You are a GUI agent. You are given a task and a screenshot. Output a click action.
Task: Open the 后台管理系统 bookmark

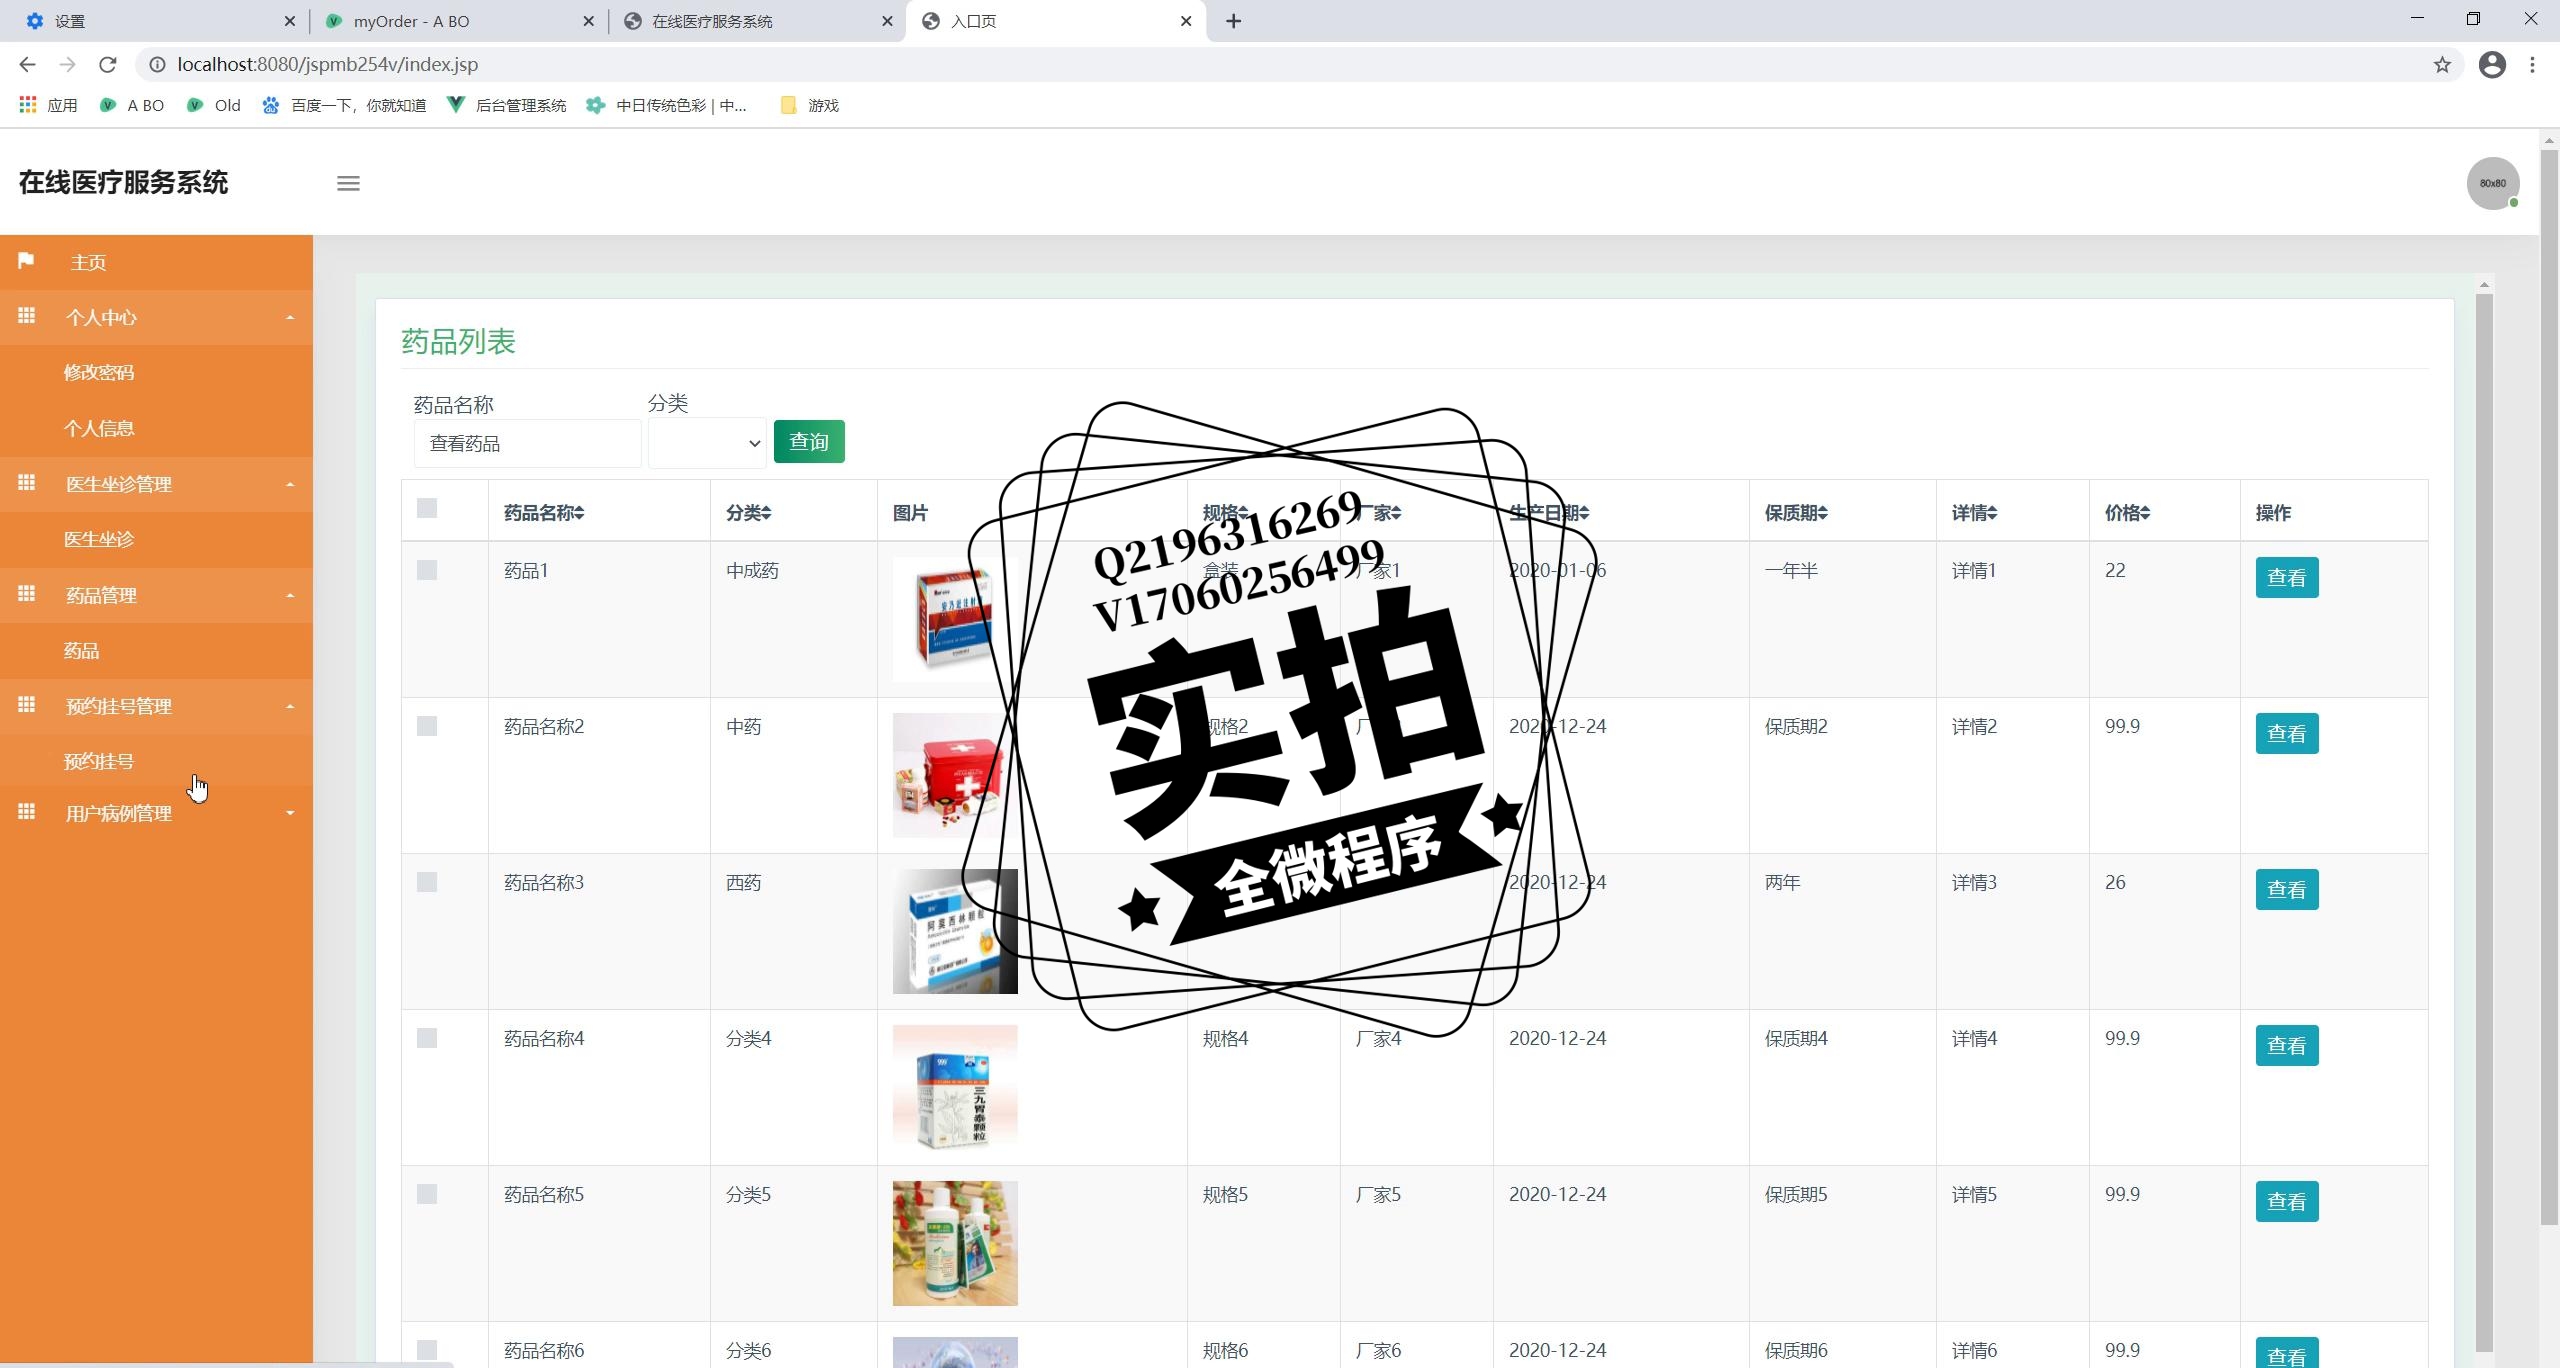(507, 105)
